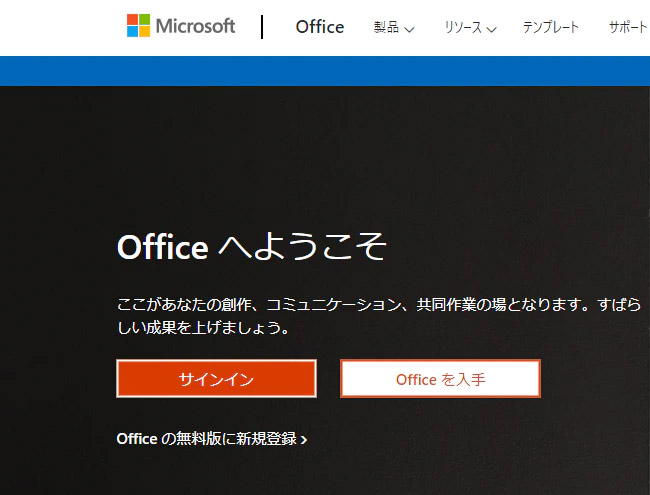
Task: Click the ここがあなたの創作 description text
Action: pyautogui.click(x=378, y=316)
